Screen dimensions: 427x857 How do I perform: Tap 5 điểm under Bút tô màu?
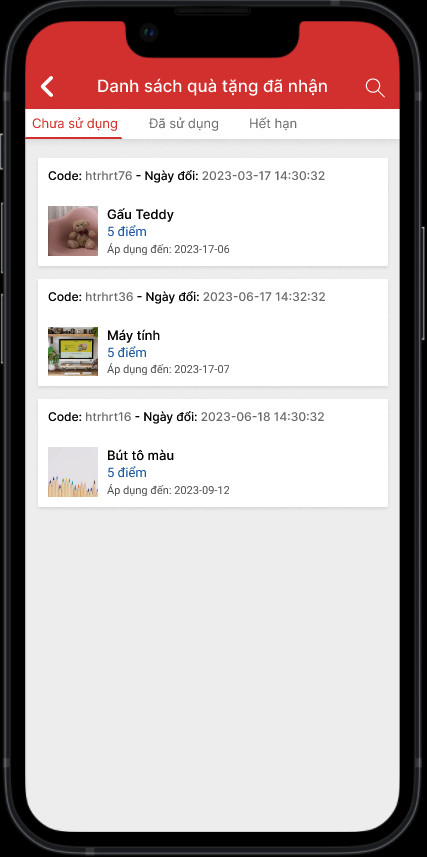pos(127,473)
